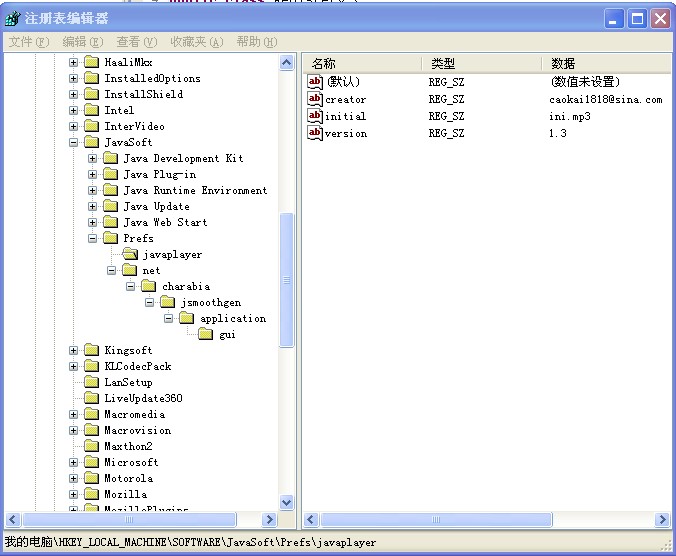Click the Java Web Start folder icon

[x=110, y=222]
